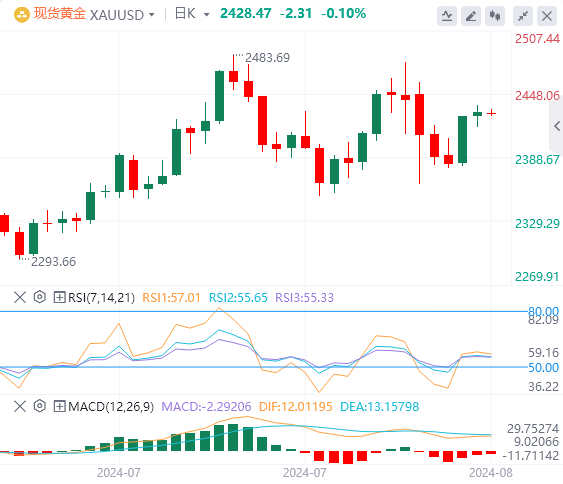Open the XAUUSD symbol dropdown arrow
The height and width of the screenshot is (484, 563).
152,15
